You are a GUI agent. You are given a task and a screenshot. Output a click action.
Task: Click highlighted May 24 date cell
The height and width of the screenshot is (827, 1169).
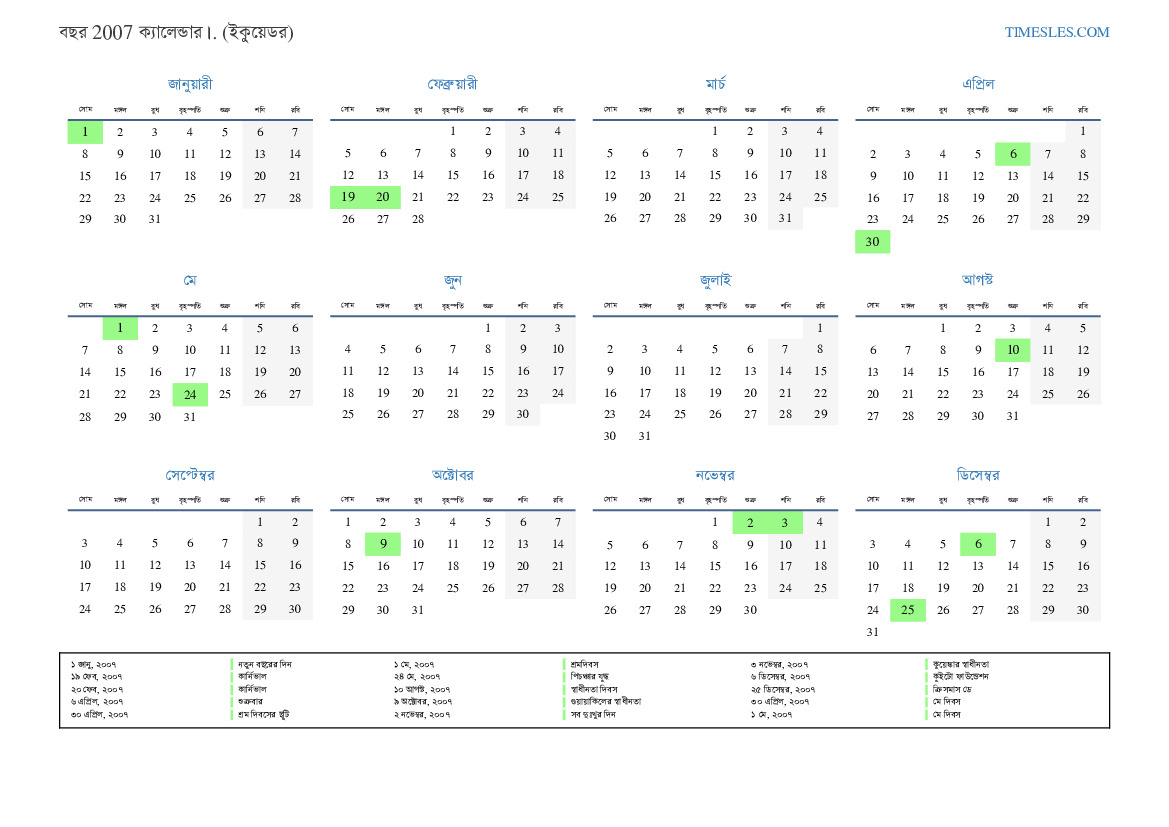tap(190, 394)
